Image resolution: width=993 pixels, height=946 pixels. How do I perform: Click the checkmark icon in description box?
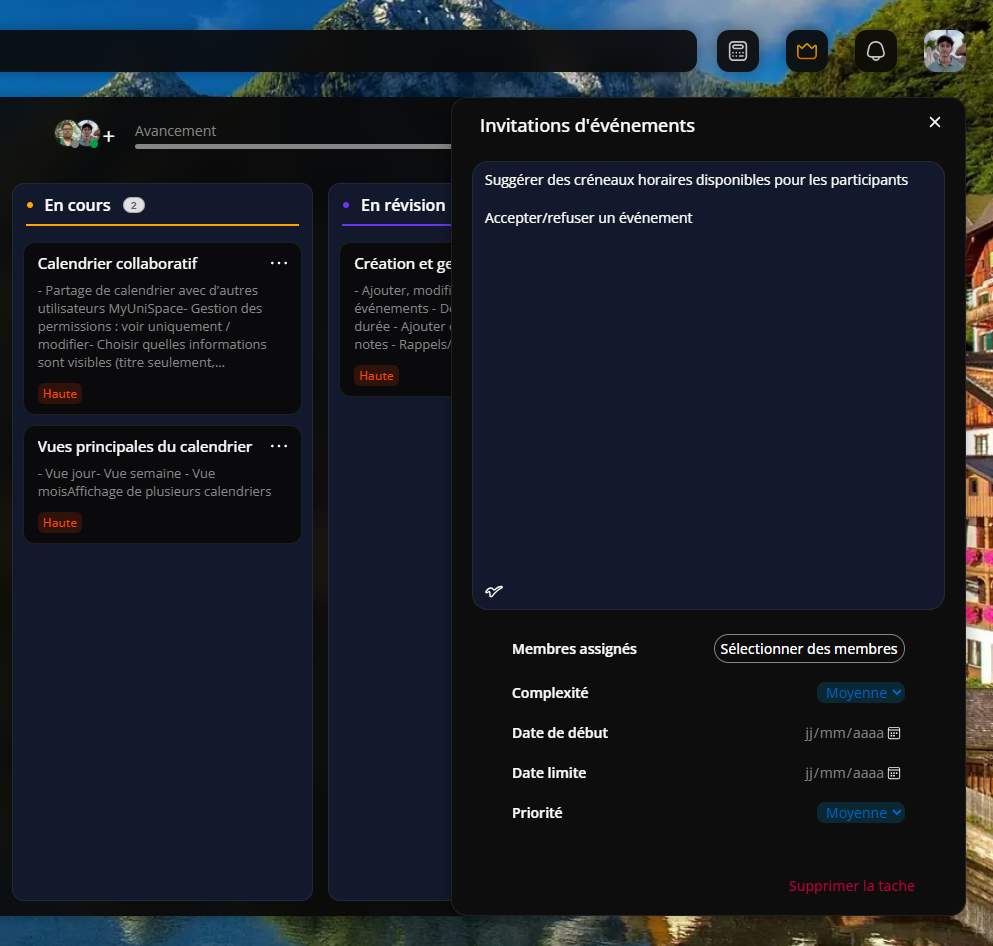tap(494, 591)
